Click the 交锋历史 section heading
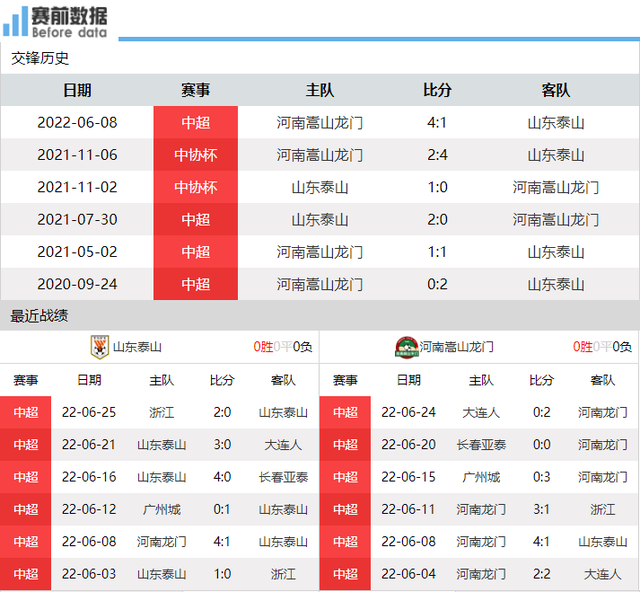The width and height of the screenshot is (640, 592). 40,58
